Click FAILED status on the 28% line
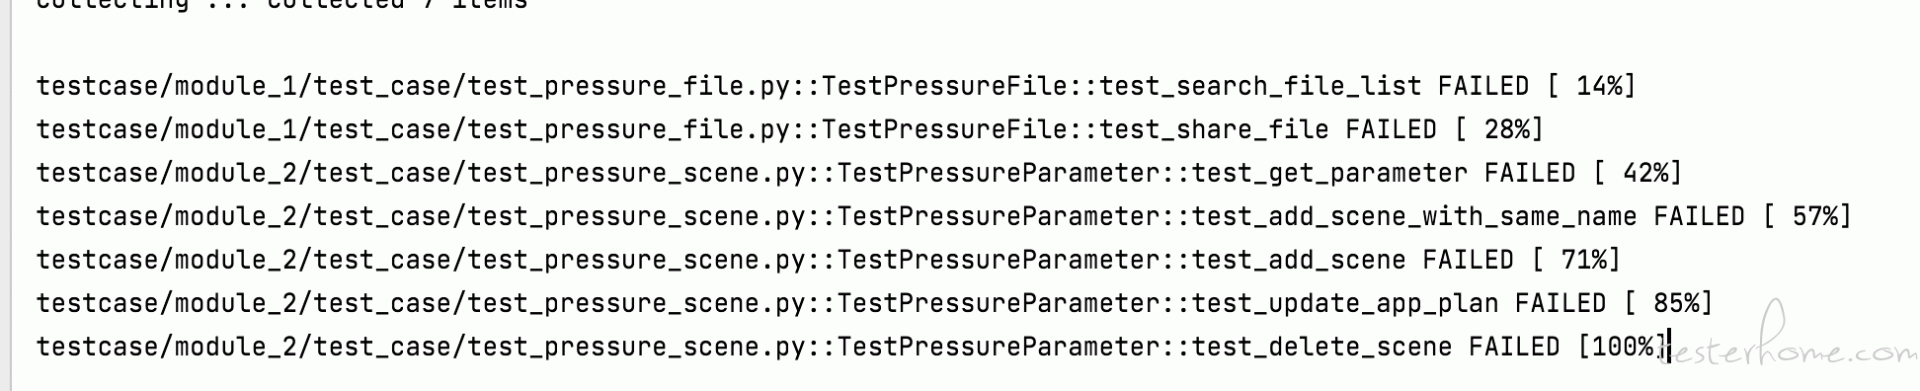1920x391 pixels. point(1391,130)
